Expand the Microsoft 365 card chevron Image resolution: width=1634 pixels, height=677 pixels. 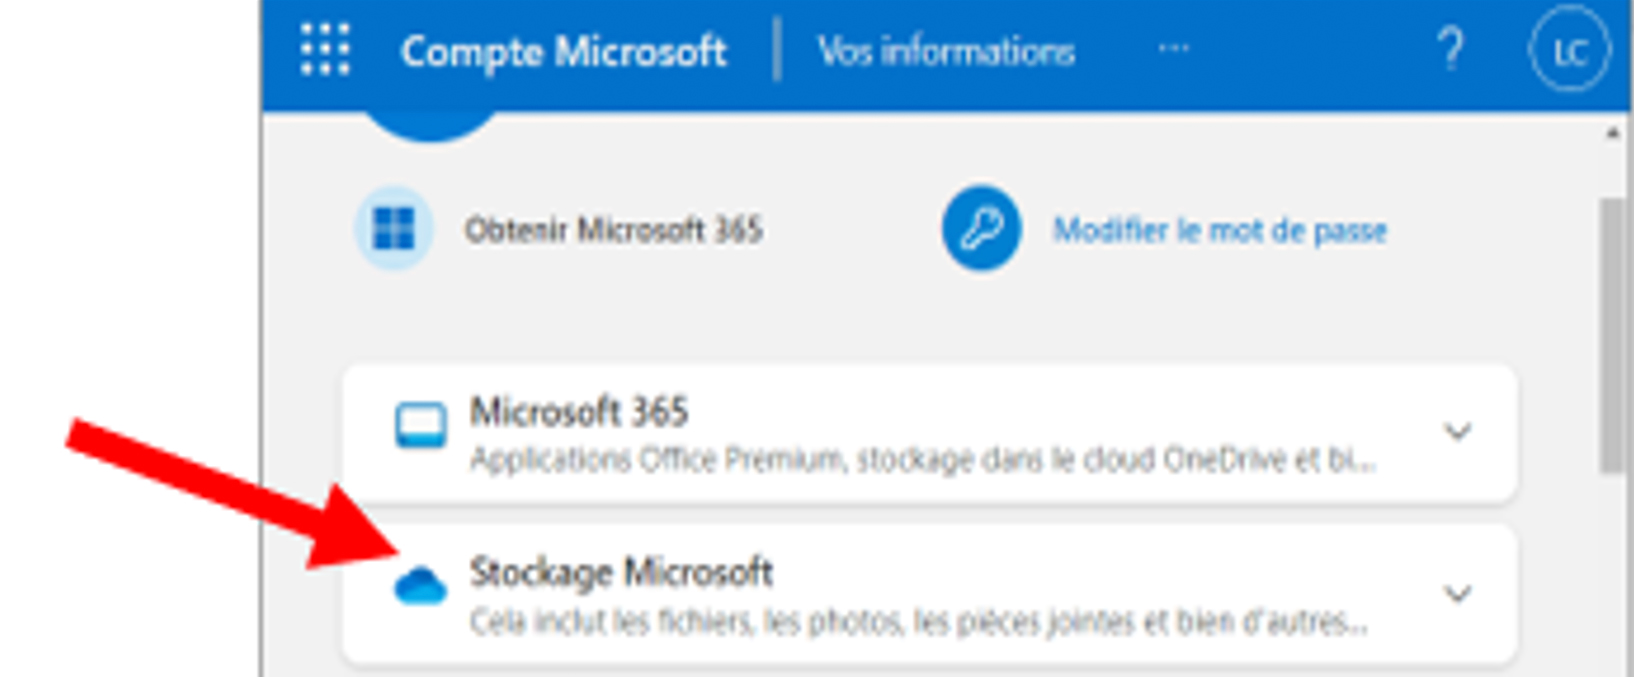click(1457, 432)
